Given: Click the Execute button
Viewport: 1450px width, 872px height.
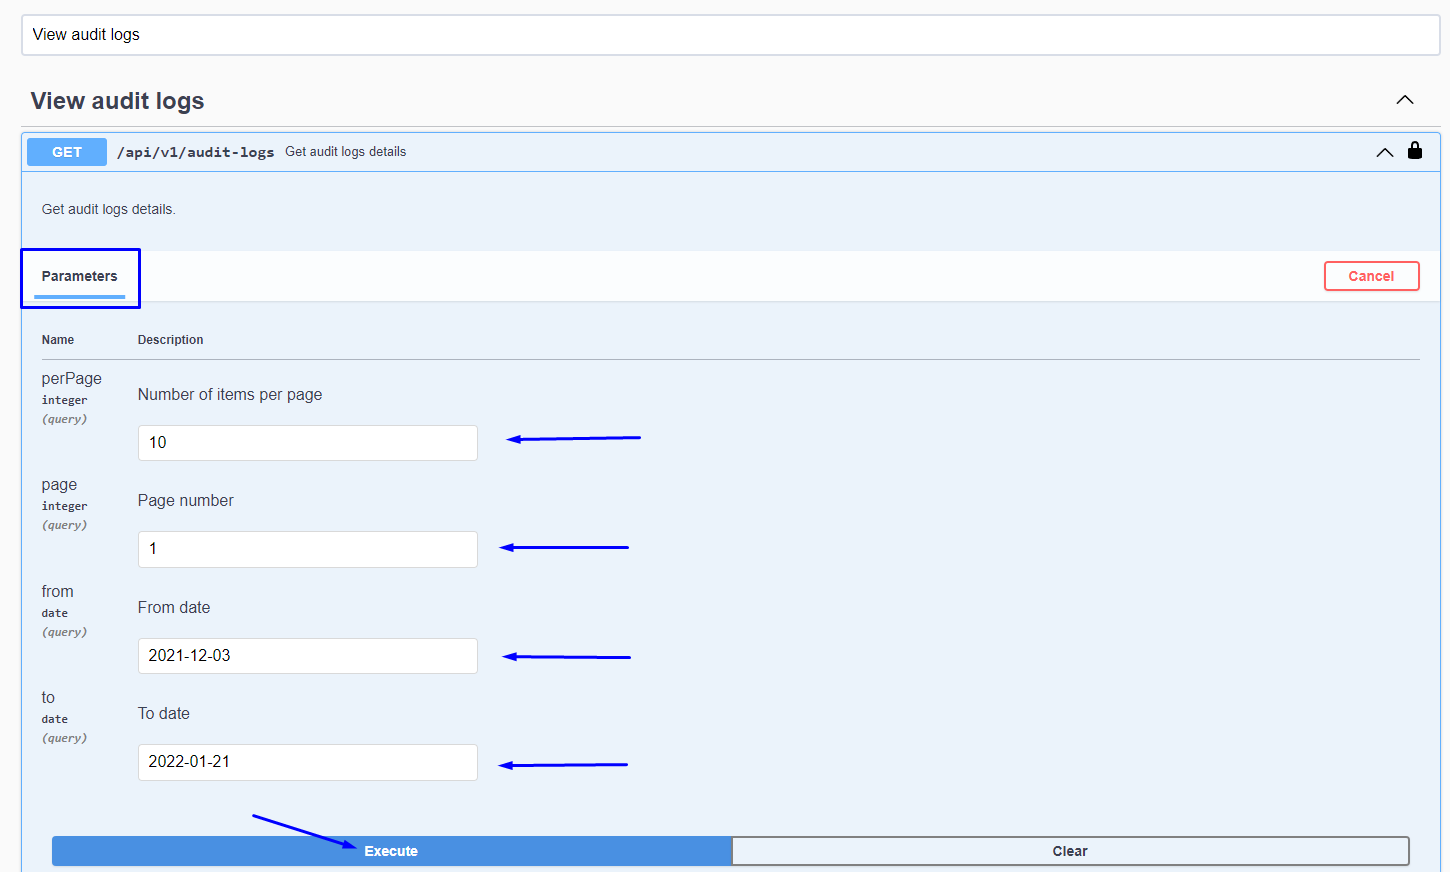Looking at the screenshot, I should pos(391,851).
